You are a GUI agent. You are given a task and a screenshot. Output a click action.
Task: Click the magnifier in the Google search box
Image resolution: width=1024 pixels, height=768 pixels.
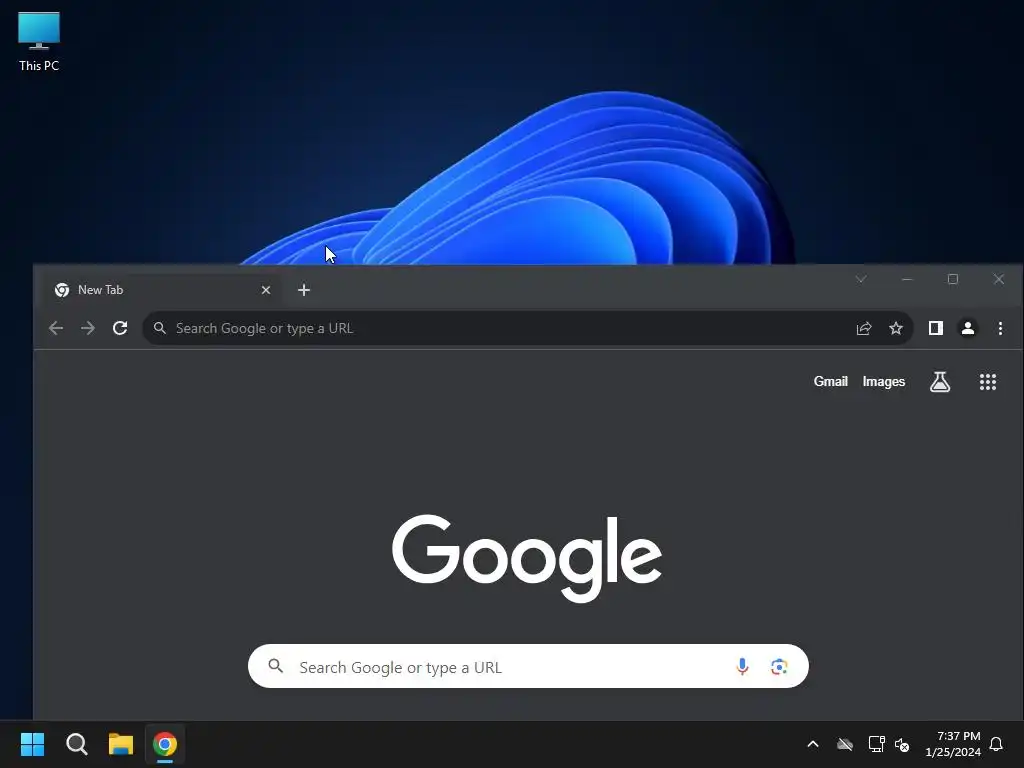click(276, 666)
